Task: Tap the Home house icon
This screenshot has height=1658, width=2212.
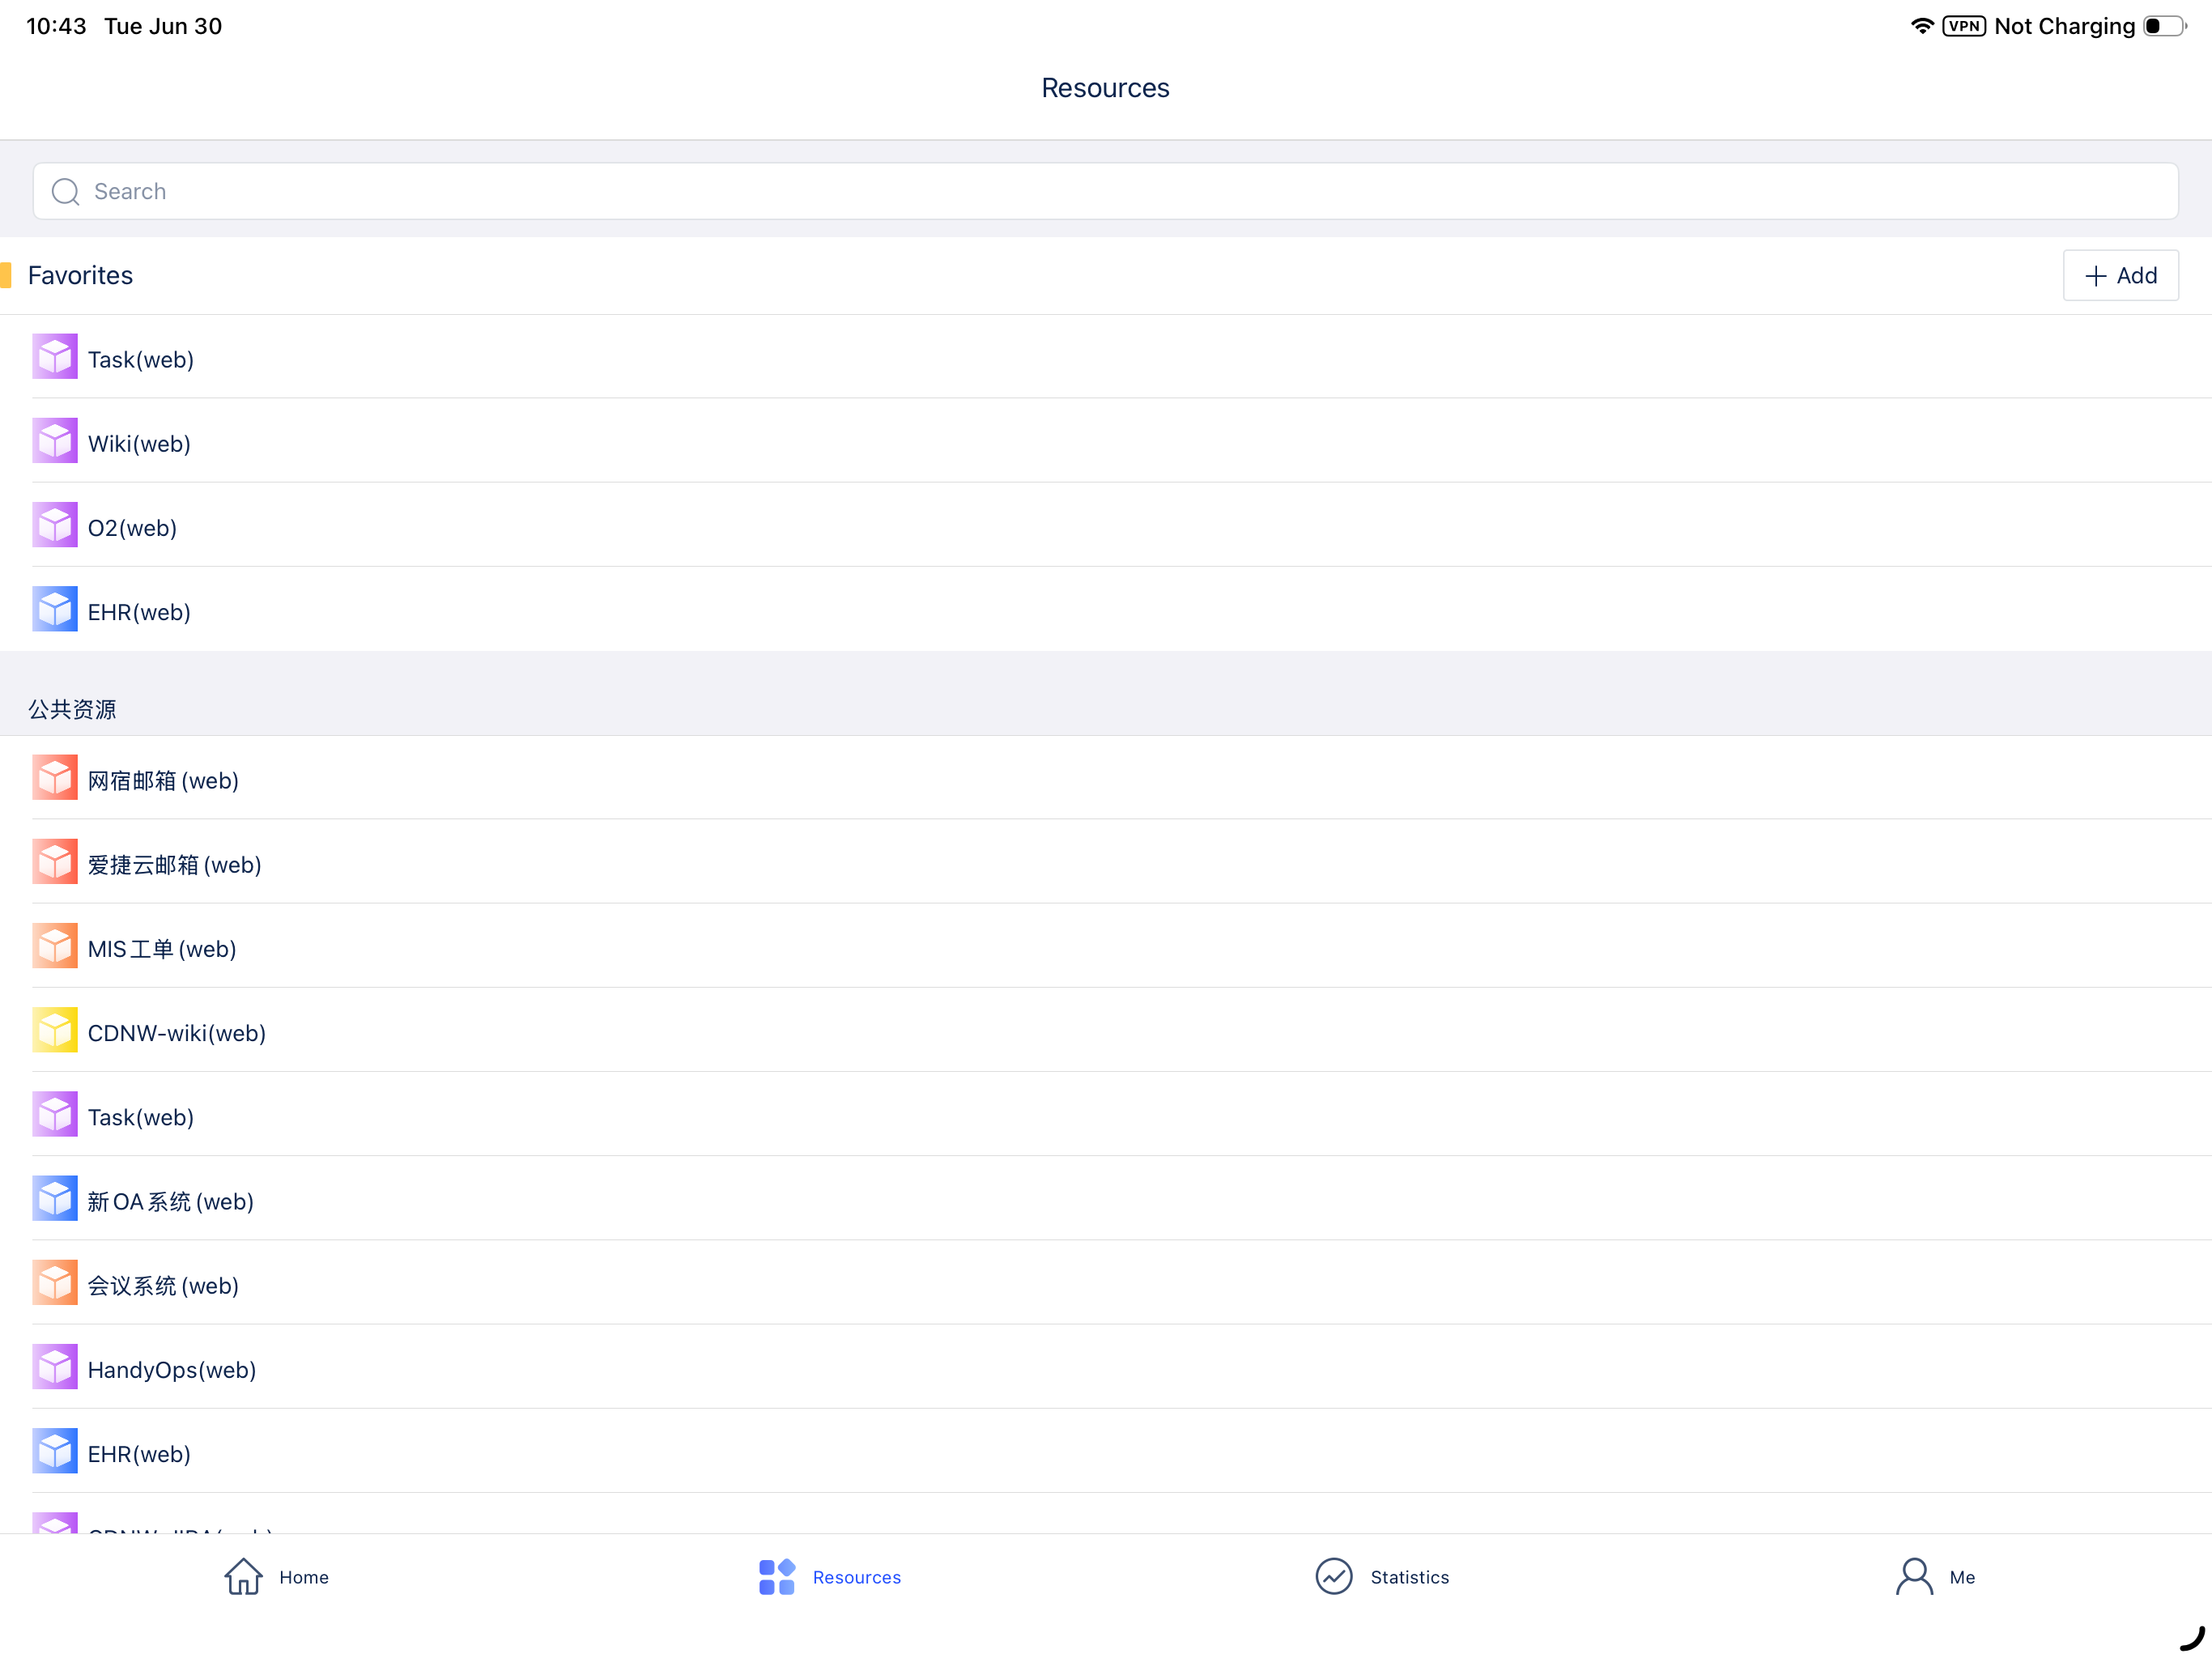Action: (x=243, y=1577)
